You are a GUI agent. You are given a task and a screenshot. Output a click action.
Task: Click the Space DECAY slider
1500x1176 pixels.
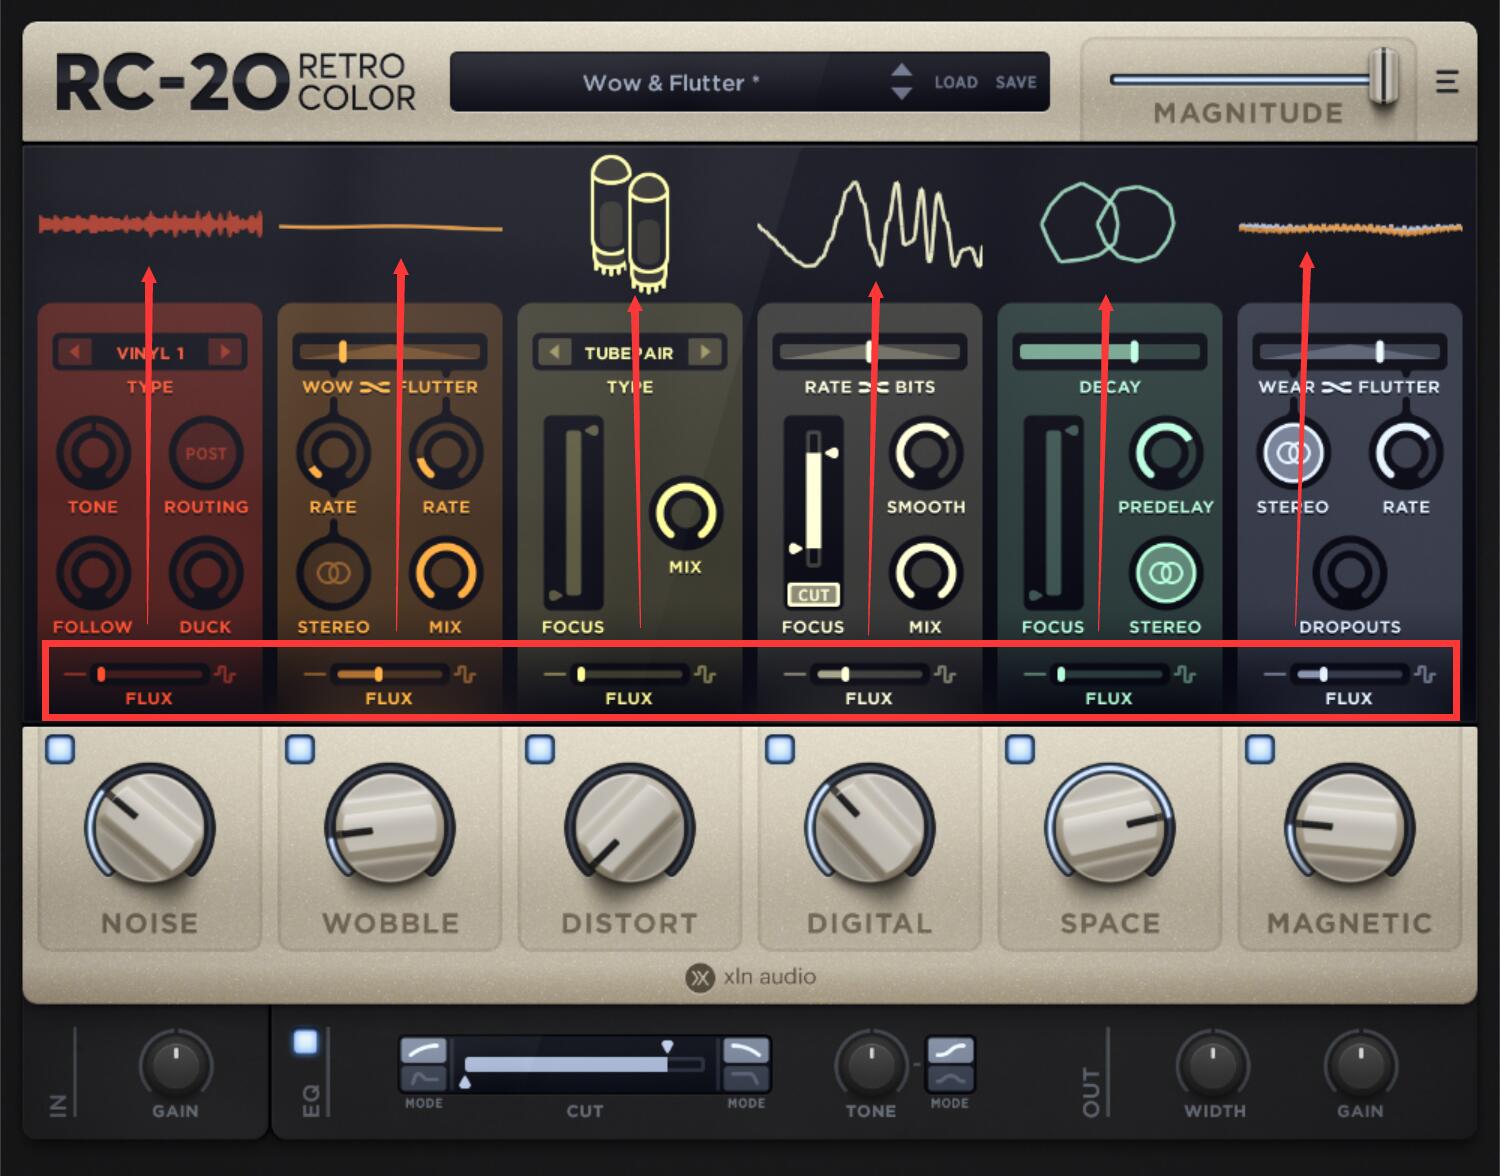point(1109,351)
